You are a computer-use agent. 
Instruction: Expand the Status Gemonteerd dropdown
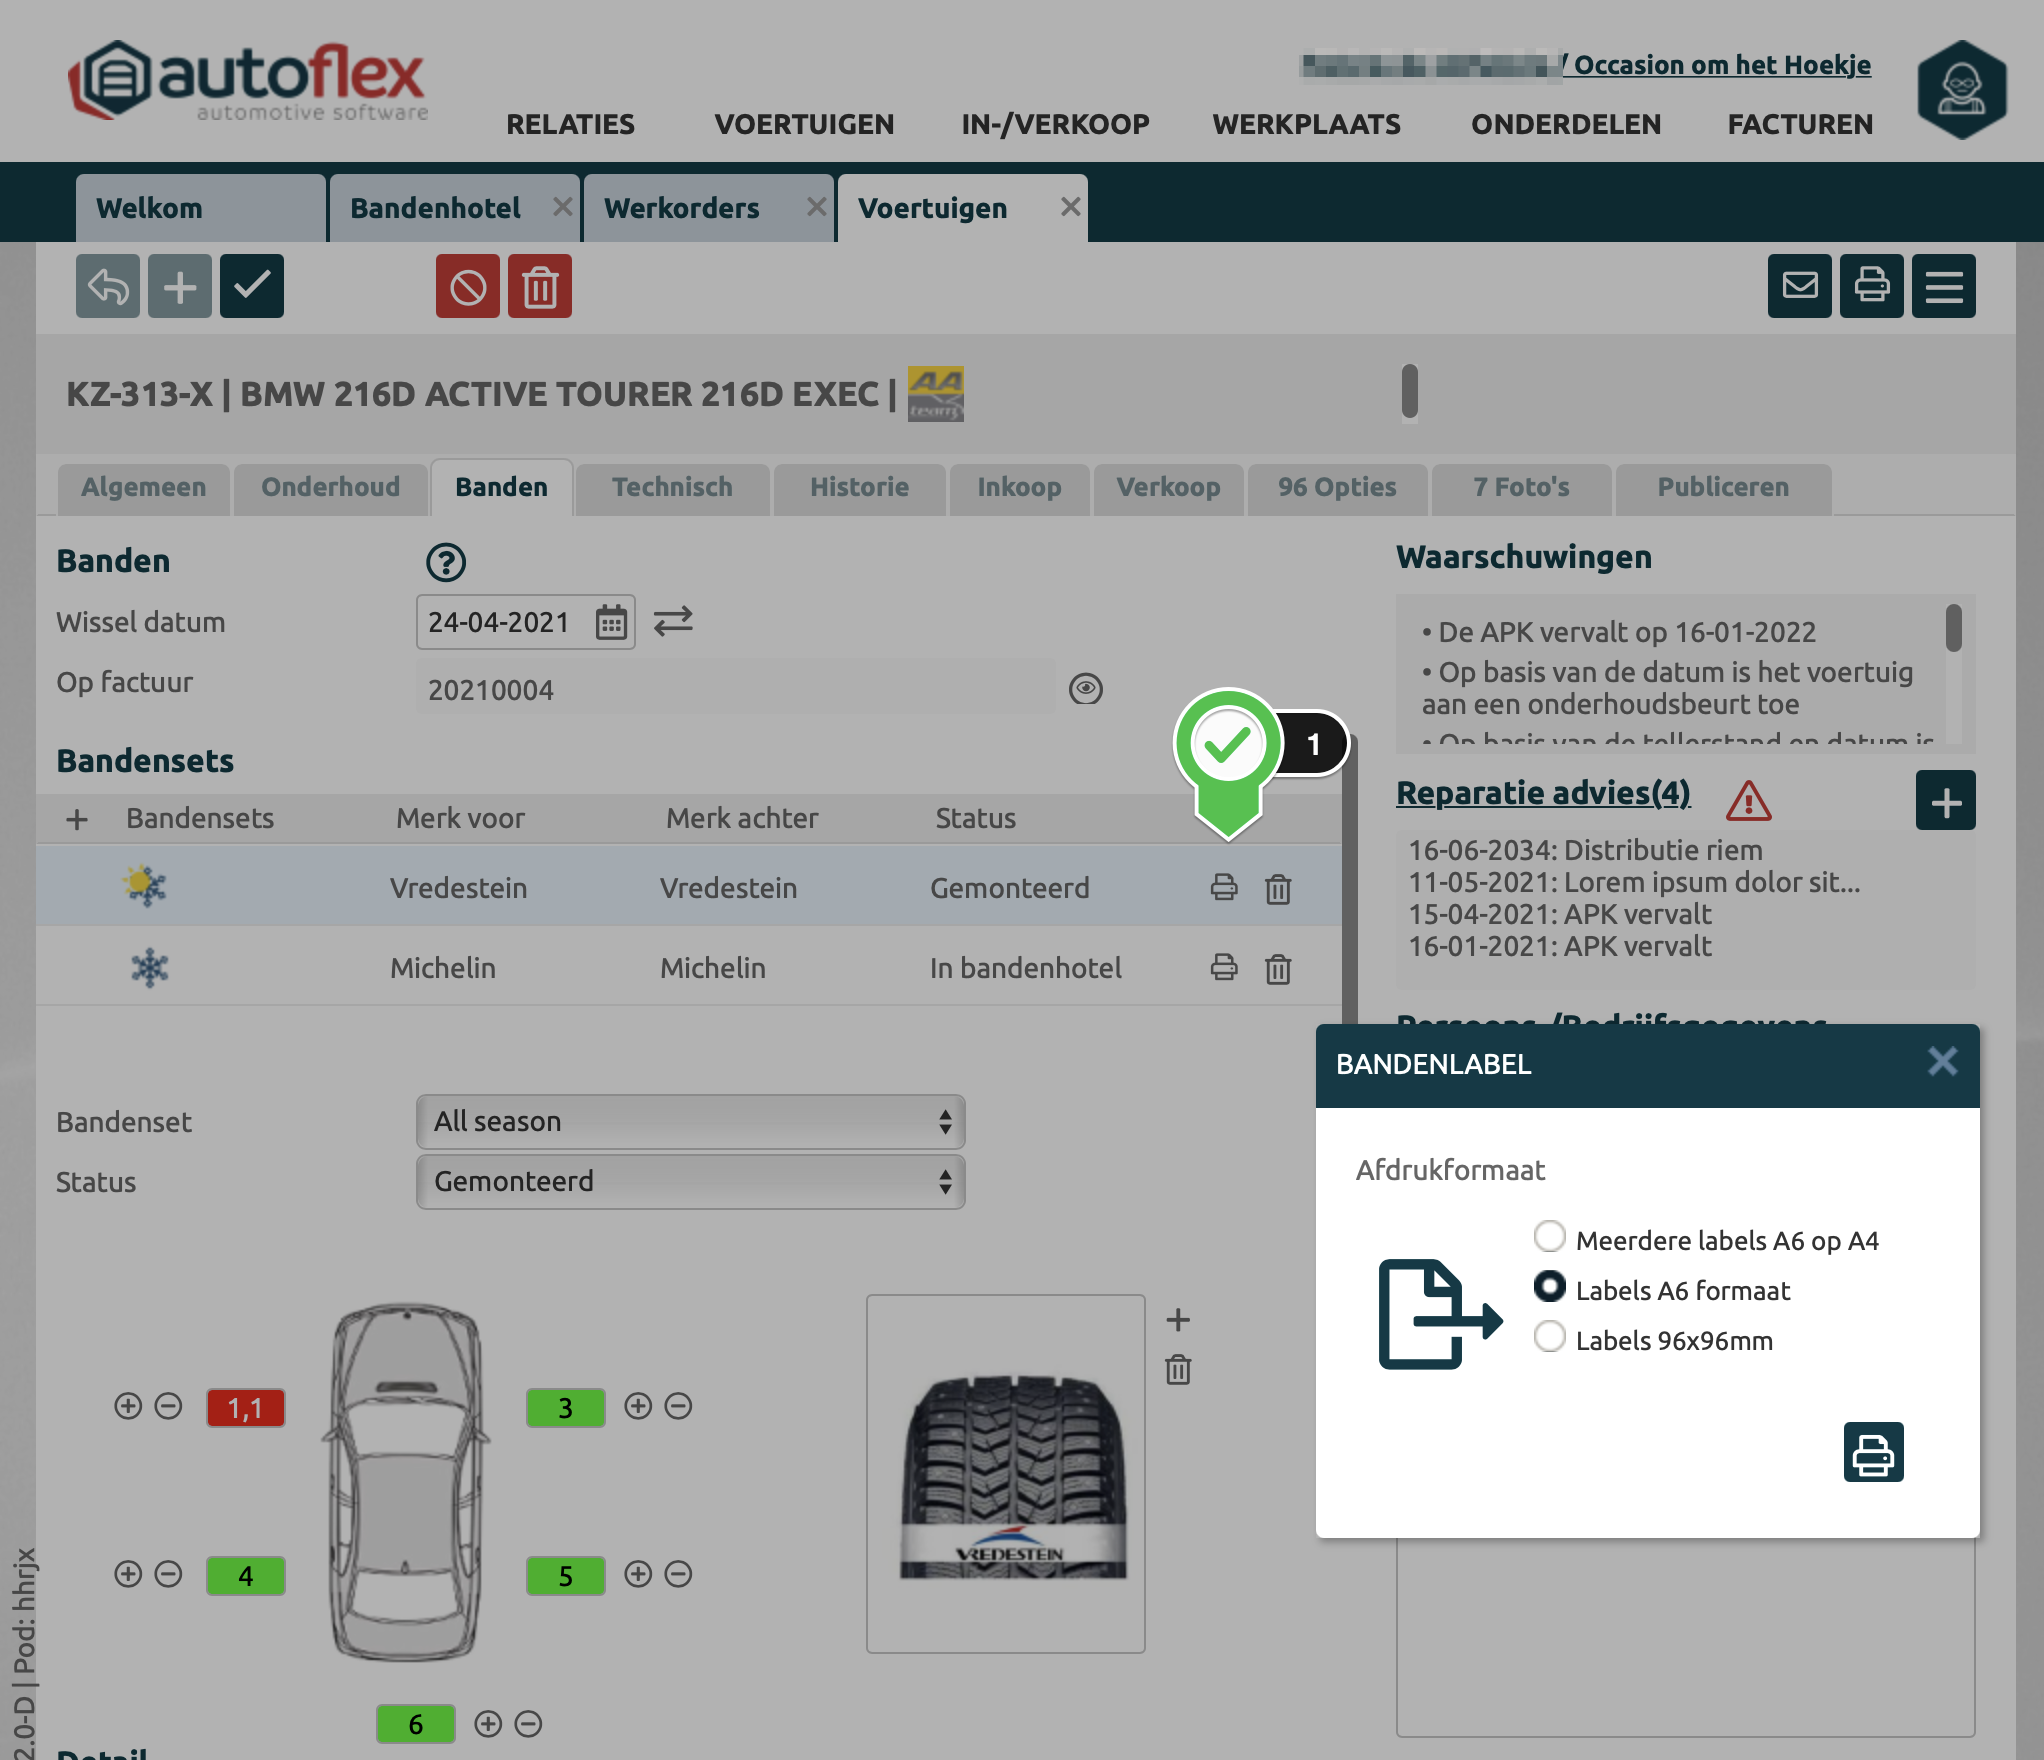(x=690, y=1182)
